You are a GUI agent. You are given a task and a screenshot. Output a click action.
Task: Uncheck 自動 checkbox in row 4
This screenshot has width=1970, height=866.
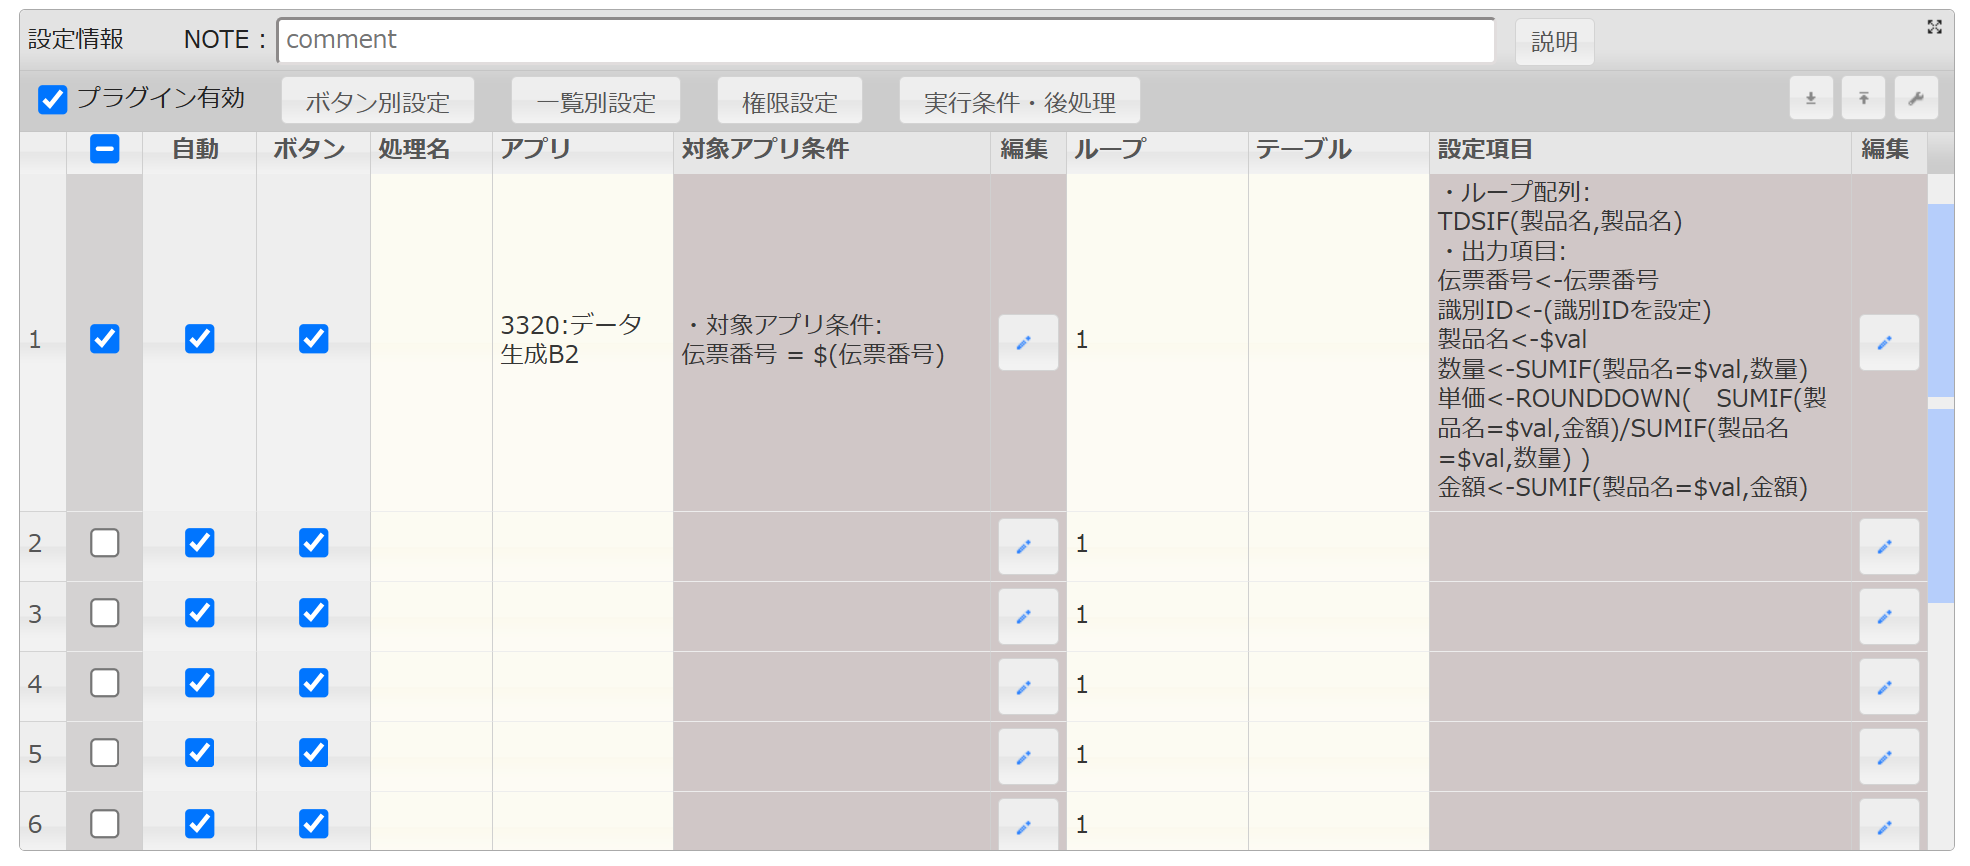click(200, 683)
